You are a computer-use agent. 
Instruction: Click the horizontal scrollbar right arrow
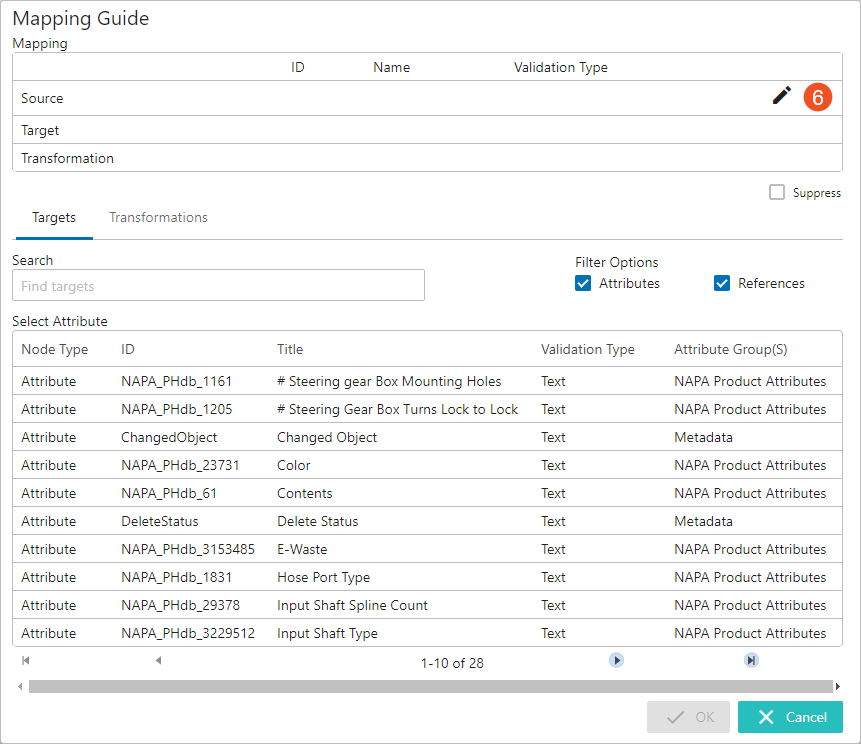(838, 686)
